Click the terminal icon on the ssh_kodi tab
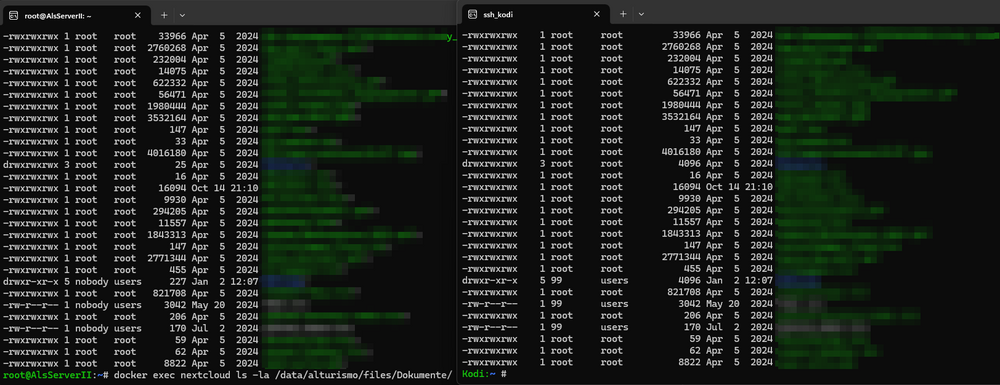Viewport: 1000px width, 385px height. [473, 14]
